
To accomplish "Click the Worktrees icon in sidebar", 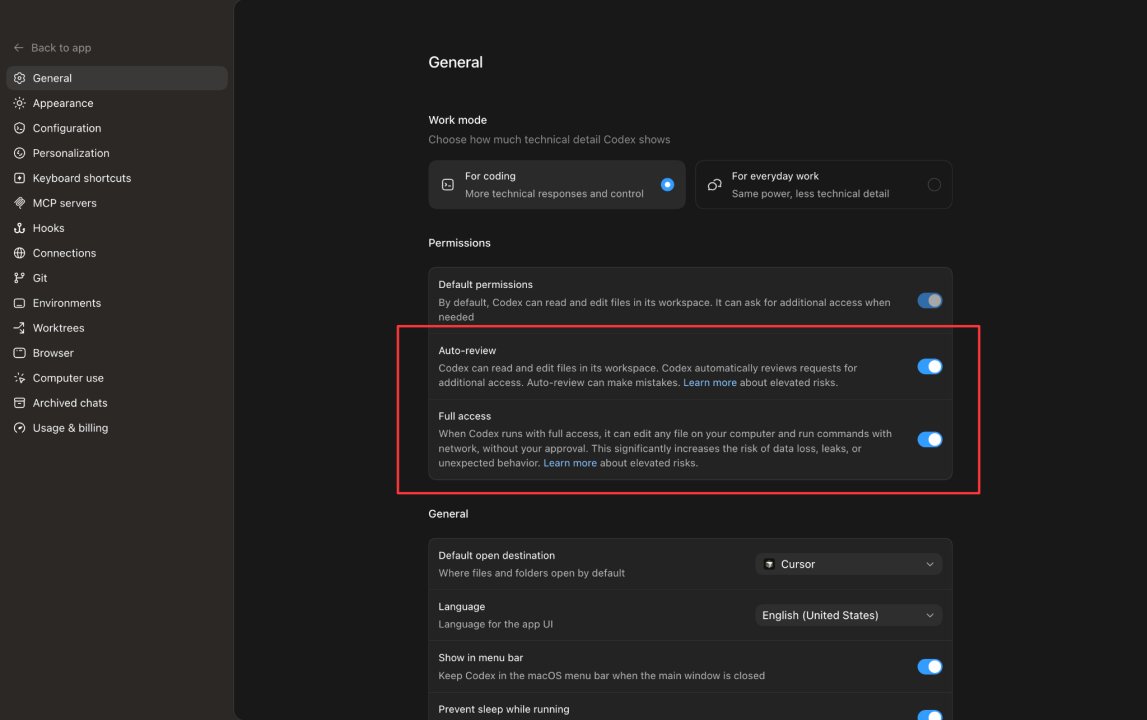I will pos(20,328).
